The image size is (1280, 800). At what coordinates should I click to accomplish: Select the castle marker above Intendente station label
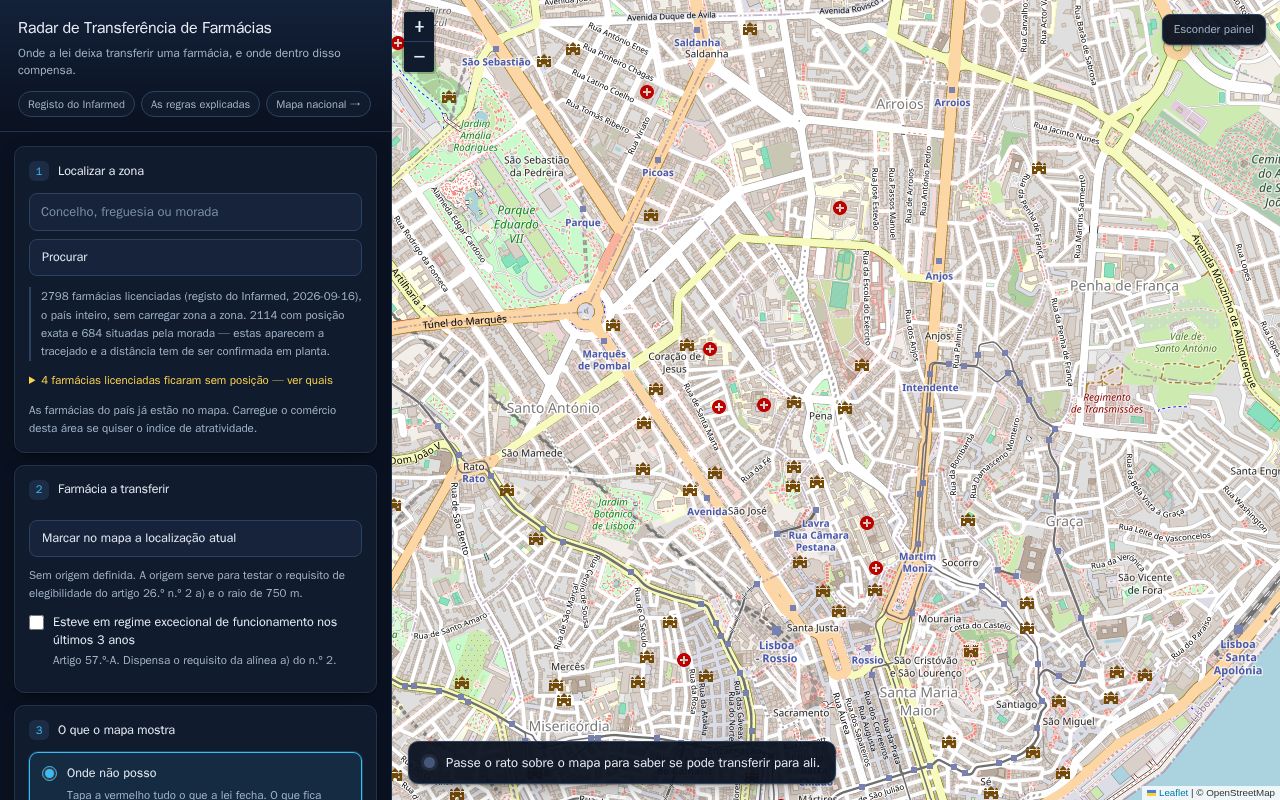click(x=862, y=365)
